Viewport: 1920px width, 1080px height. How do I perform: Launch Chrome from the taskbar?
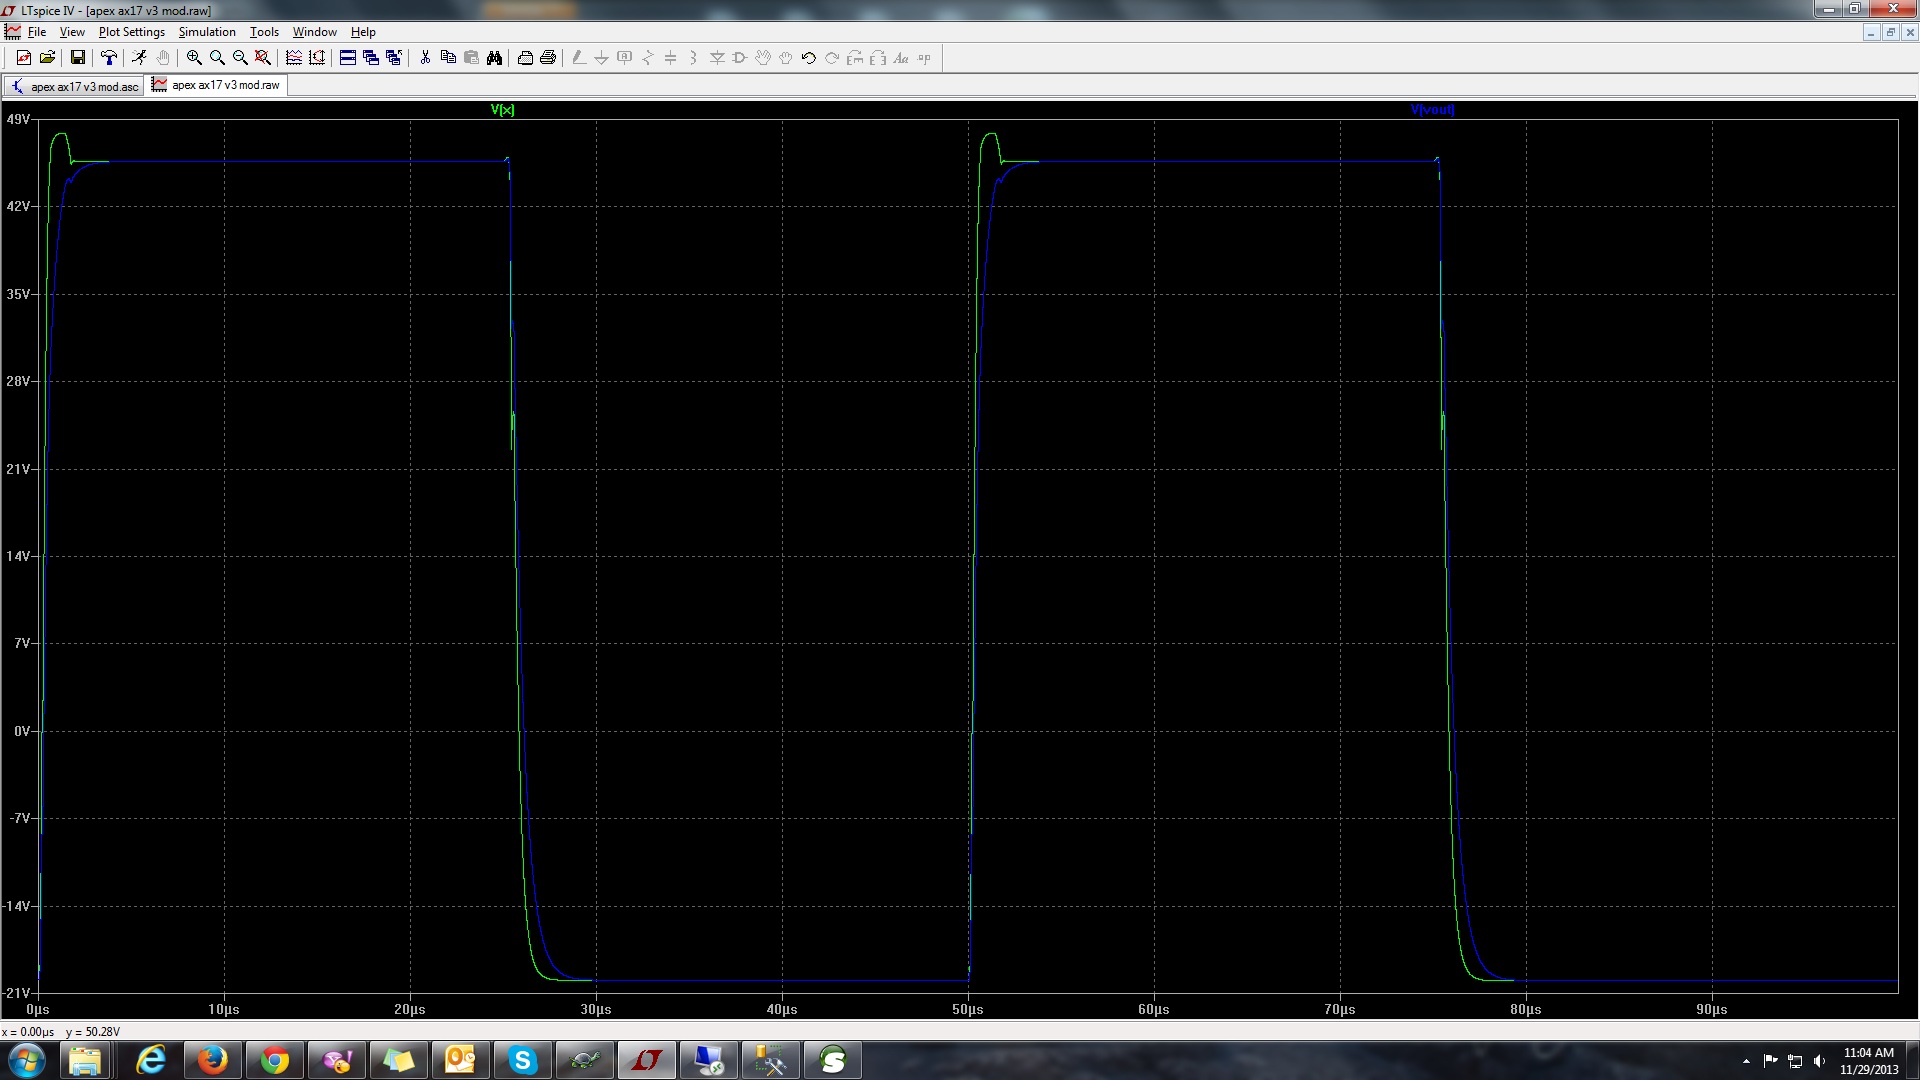(274, 1060)
